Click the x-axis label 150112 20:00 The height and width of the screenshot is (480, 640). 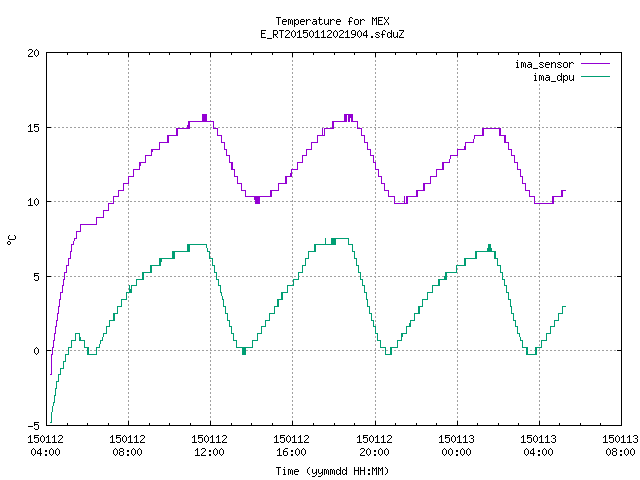[x=374, y=446]
